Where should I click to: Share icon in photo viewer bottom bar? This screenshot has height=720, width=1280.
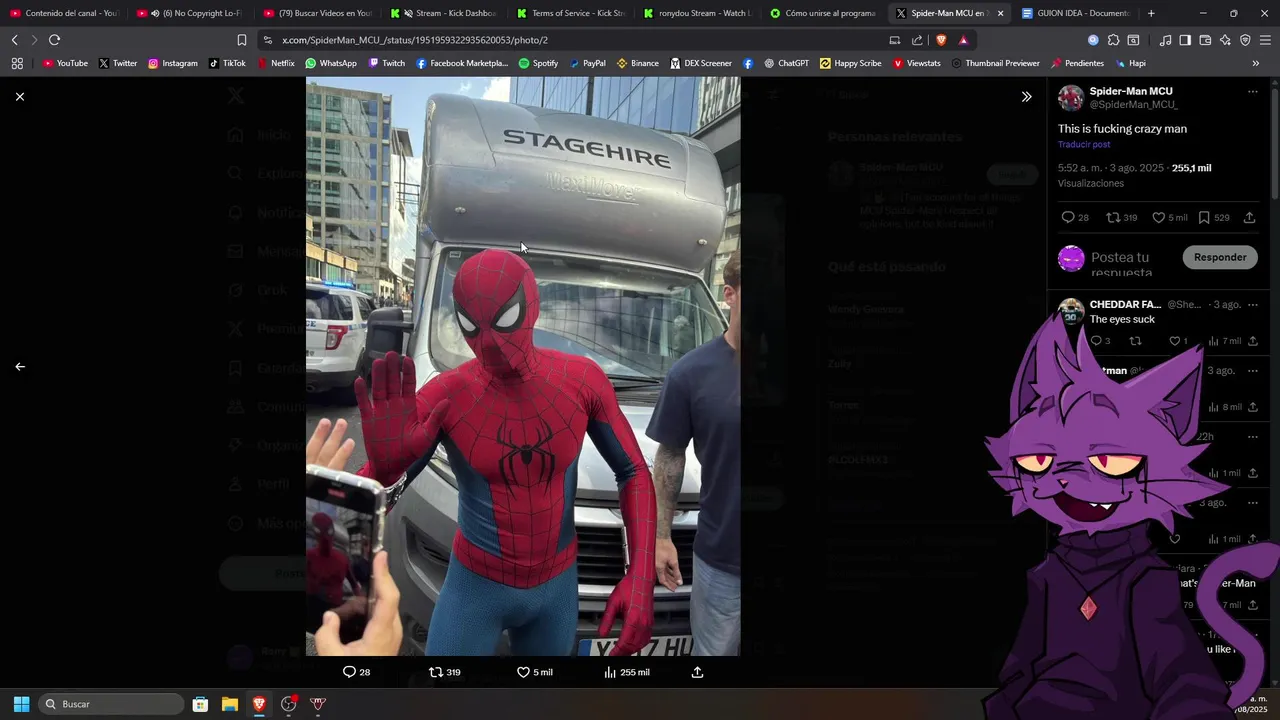(697, 672)
